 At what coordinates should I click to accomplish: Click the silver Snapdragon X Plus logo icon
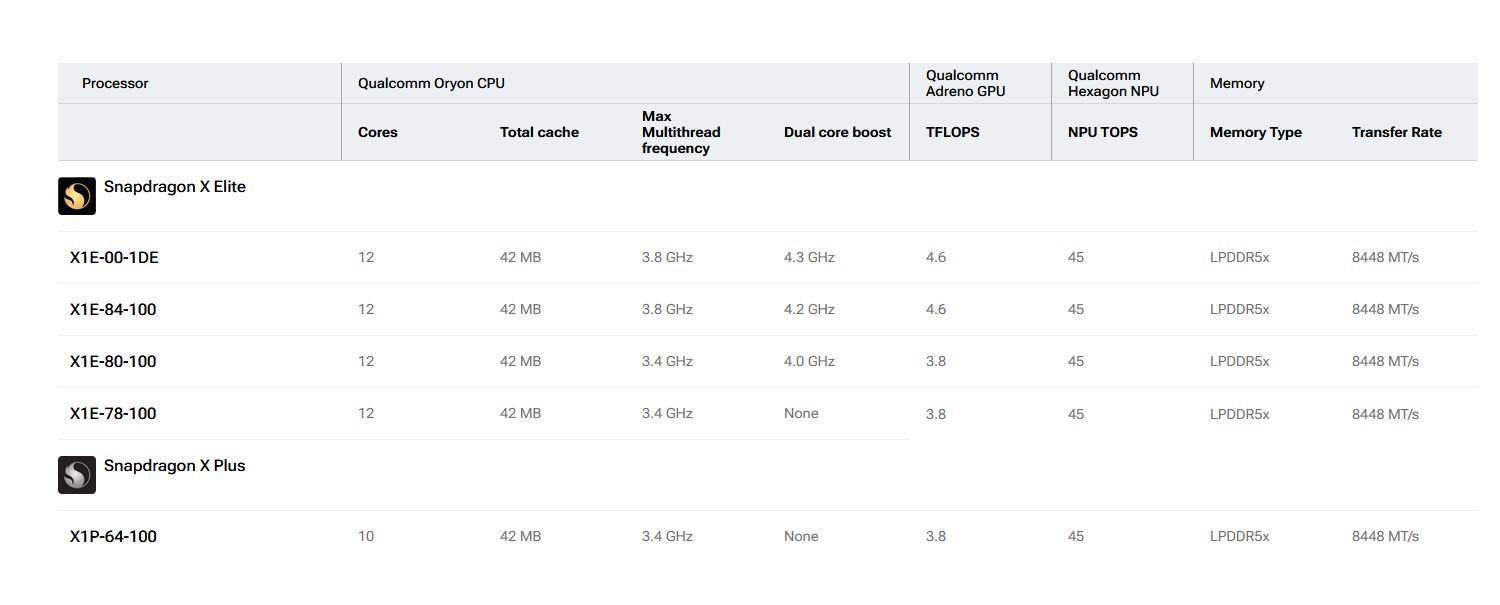coord(77,475)
